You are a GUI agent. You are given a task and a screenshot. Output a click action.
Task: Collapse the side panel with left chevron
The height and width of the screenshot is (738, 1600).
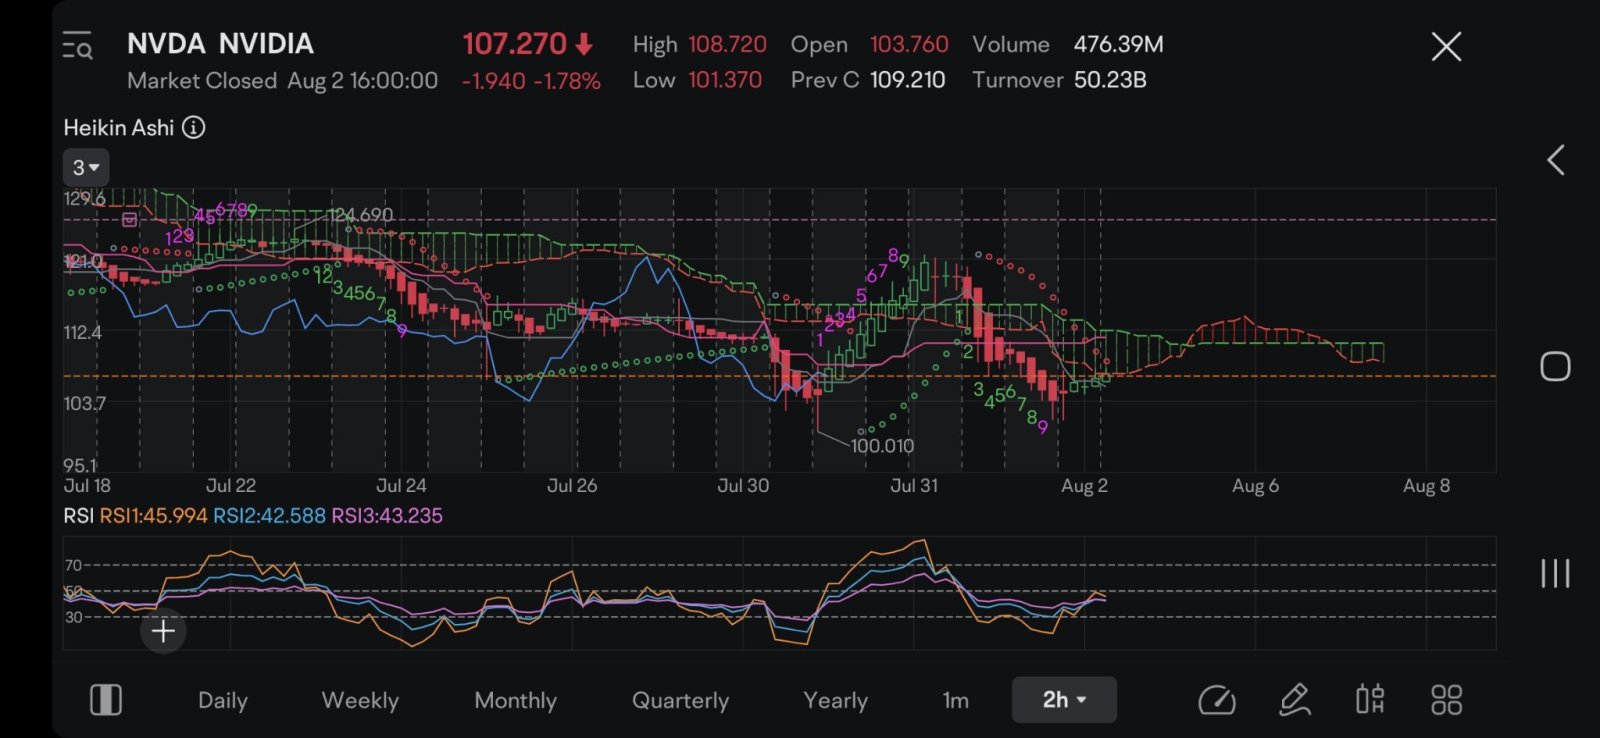click(x=1555, y=160)
